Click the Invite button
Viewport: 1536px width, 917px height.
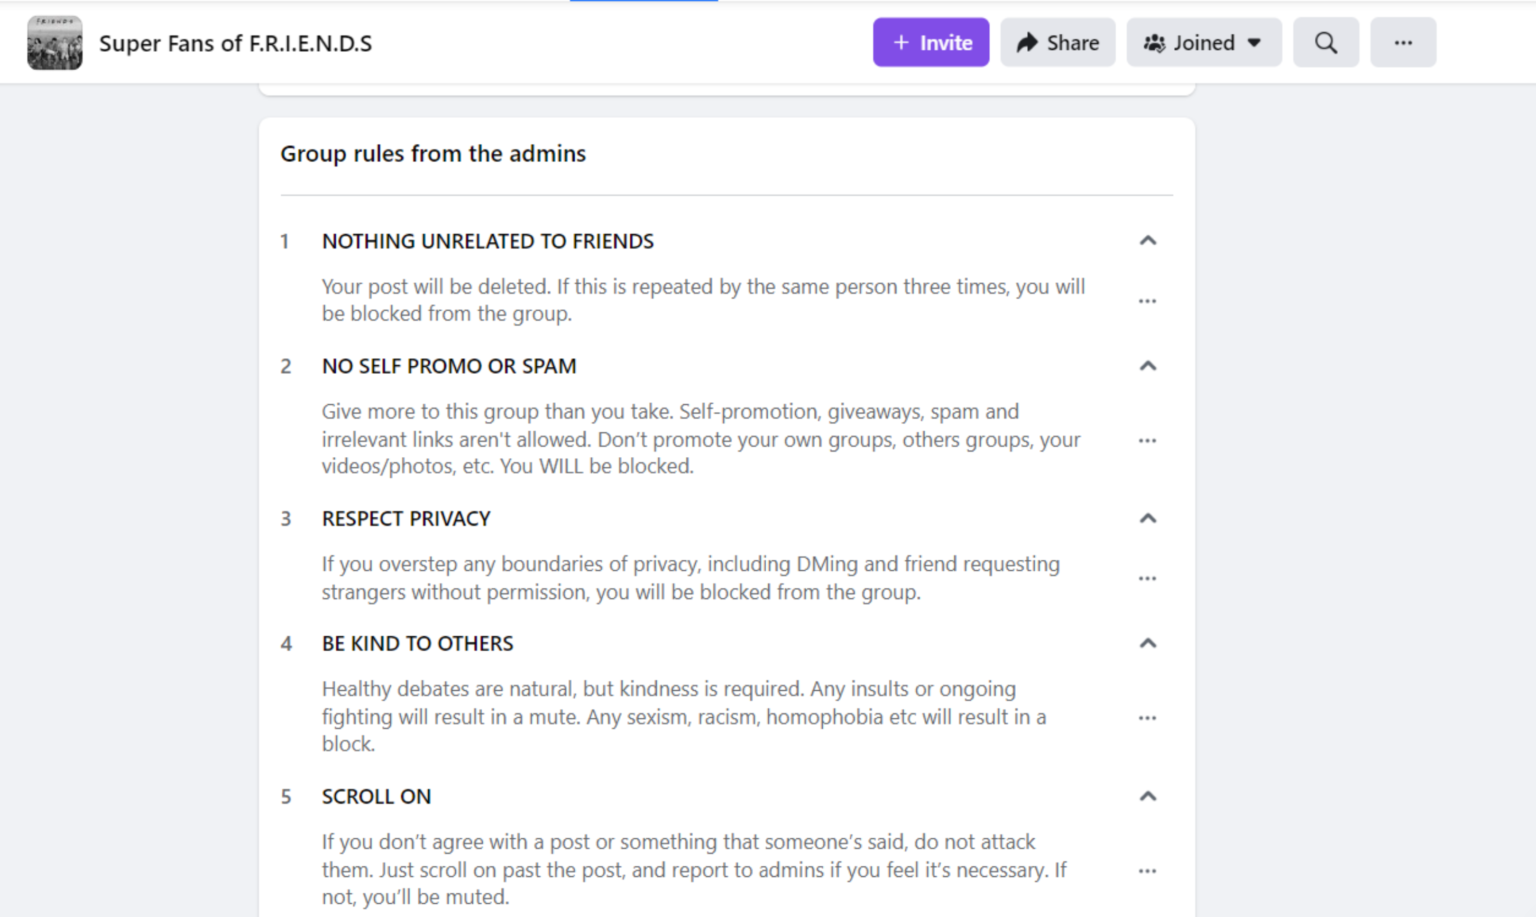click(930, 42)
